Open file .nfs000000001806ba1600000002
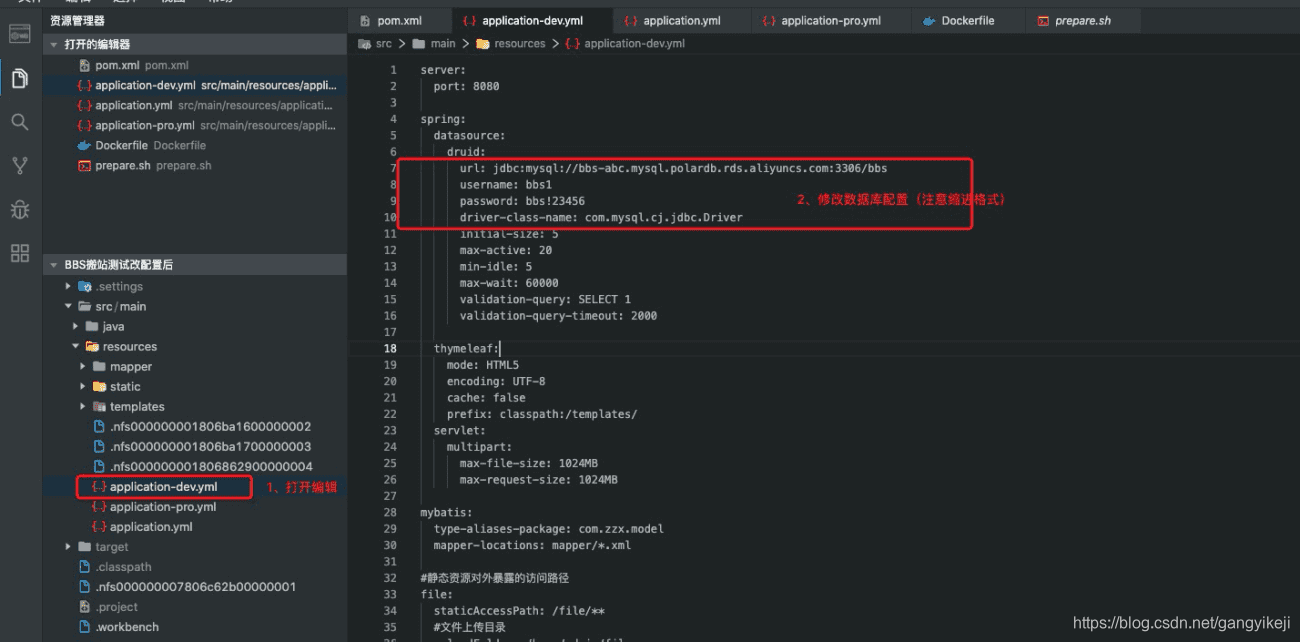1300x642 pixels. tap(195, 426)
